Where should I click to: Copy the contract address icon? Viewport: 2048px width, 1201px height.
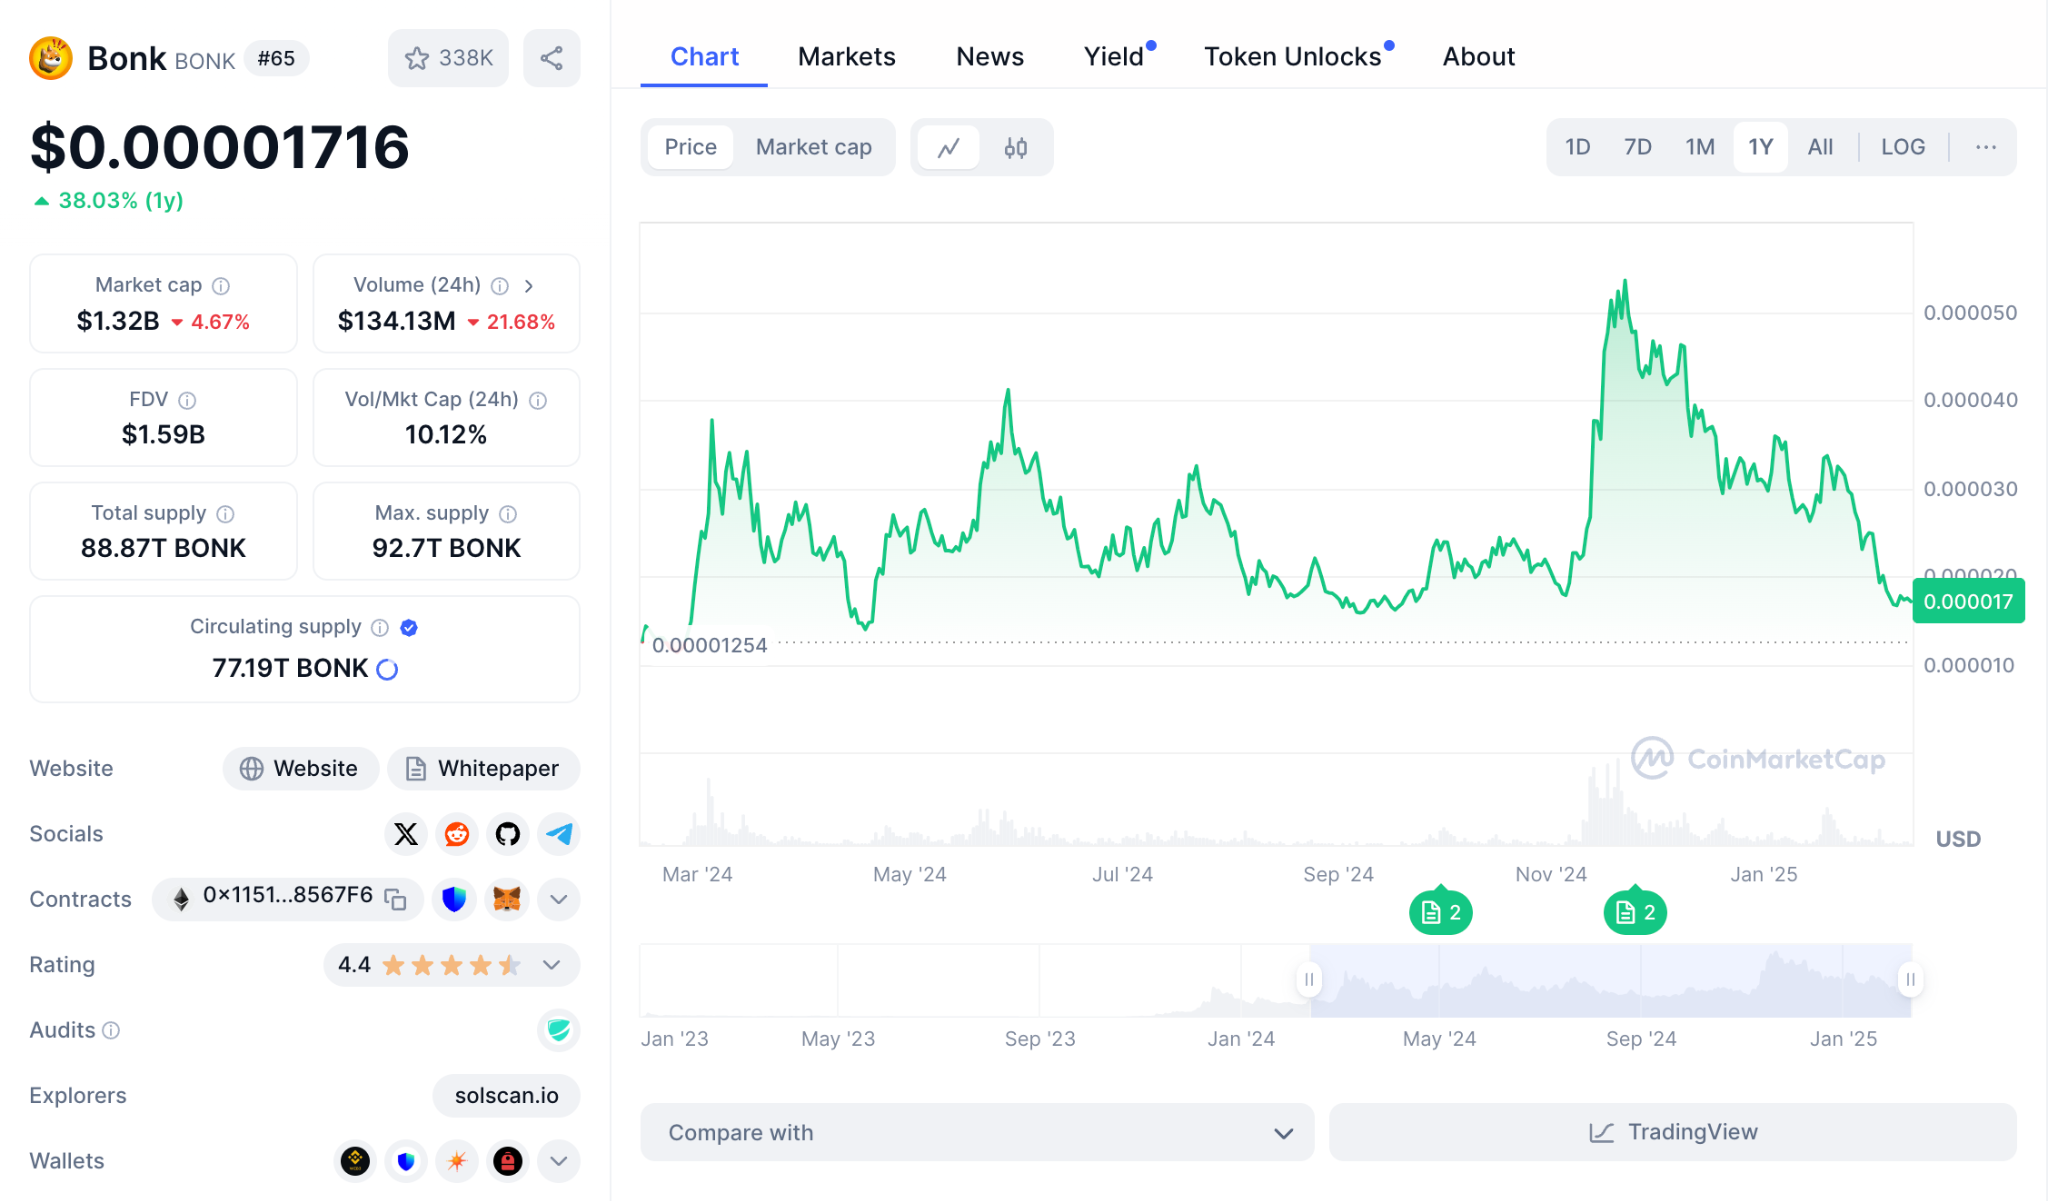coord(396,899)
